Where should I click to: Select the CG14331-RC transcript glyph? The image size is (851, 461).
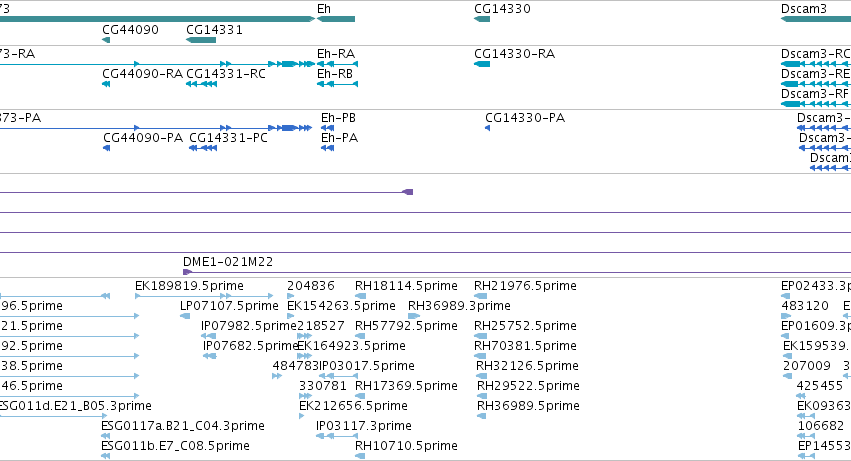click(x=201, y=84)
